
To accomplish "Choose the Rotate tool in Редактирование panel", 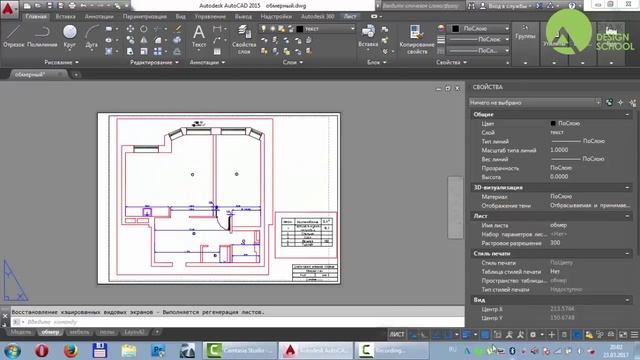I will click(x=144, y=29).
